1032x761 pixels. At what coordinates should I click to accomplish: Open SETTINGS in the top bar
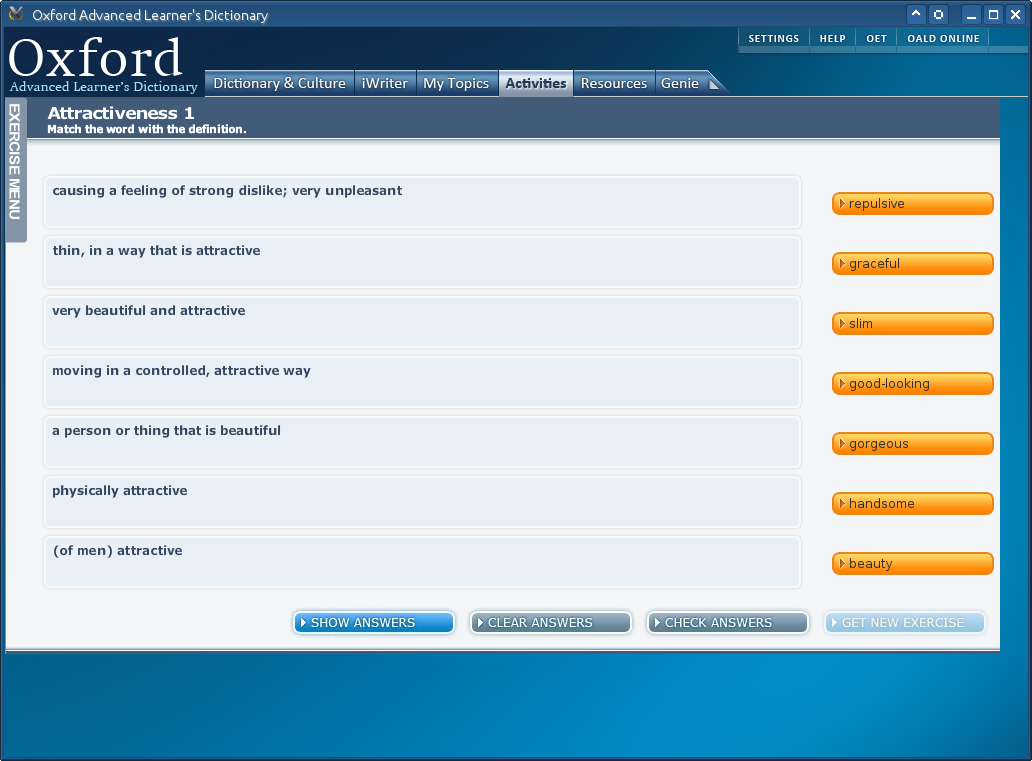coord(773,39)
